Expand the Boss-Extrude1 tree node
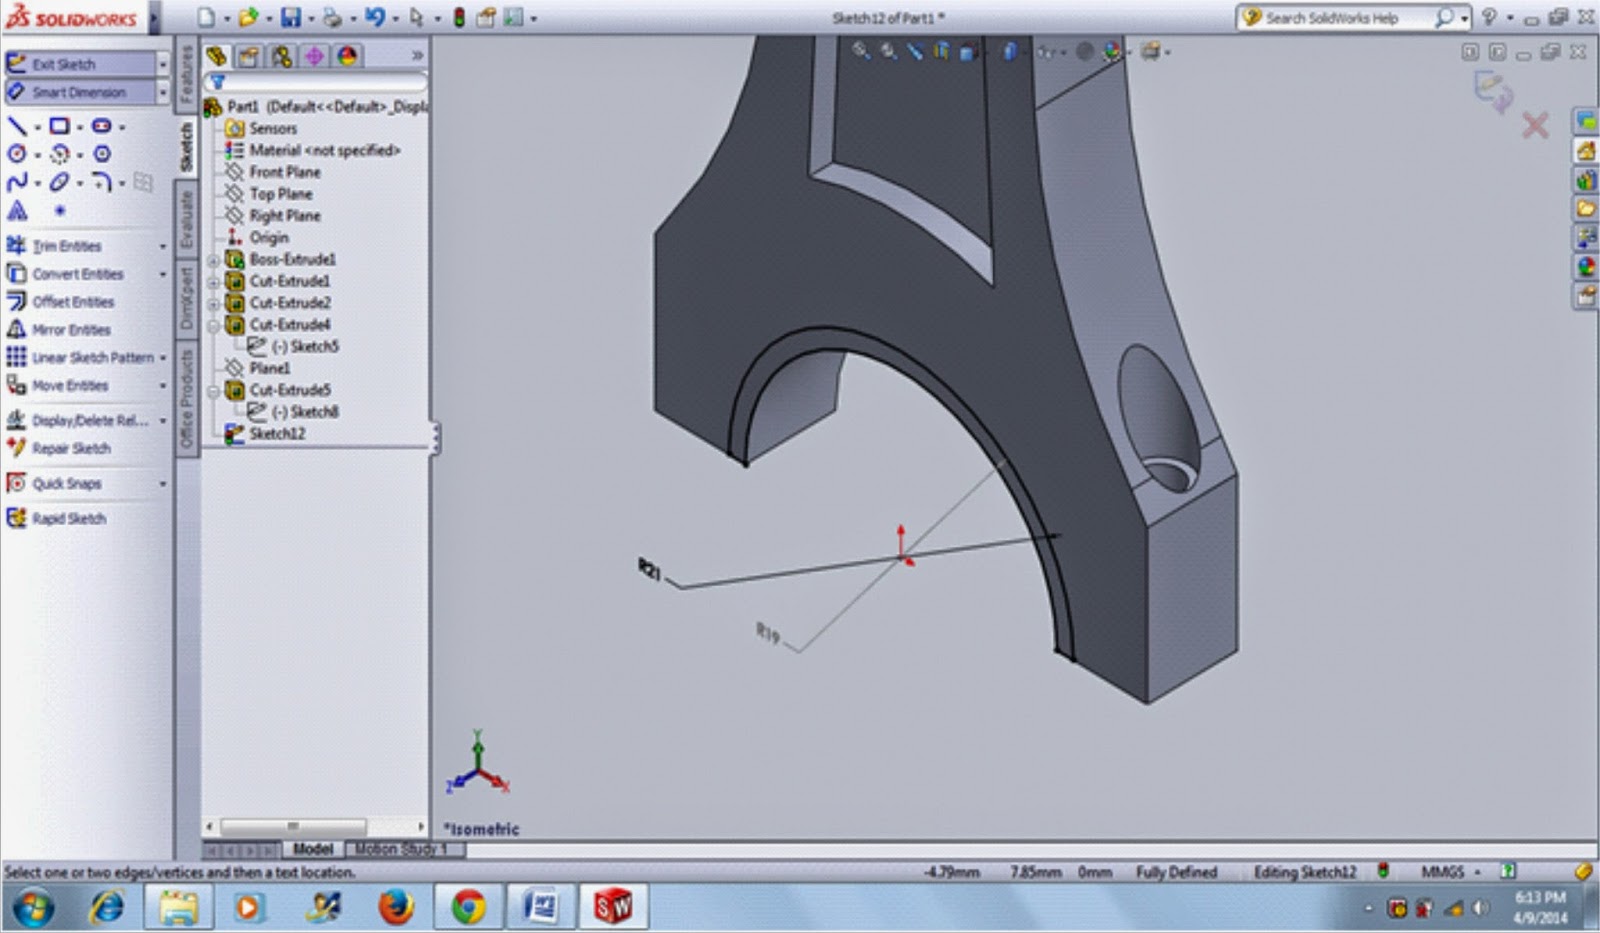Image resolution: width=1600 pixels, height=933 pixels. [x=213, y=259]
